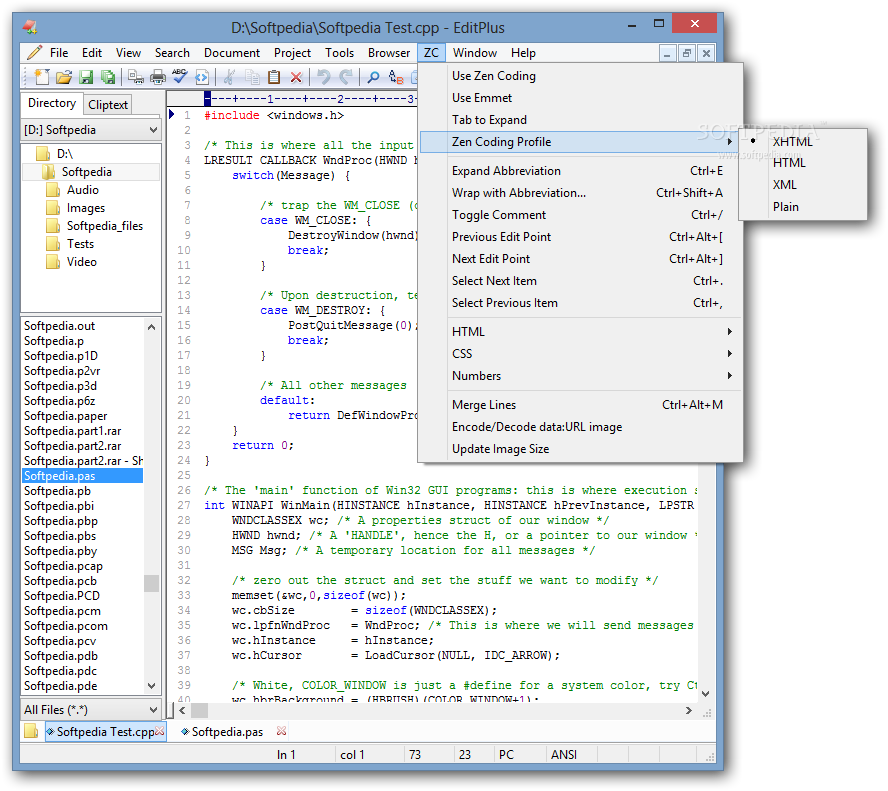
Task: Expand the Zen Coding Profile submenu
Action: click(x=580, y=142)
